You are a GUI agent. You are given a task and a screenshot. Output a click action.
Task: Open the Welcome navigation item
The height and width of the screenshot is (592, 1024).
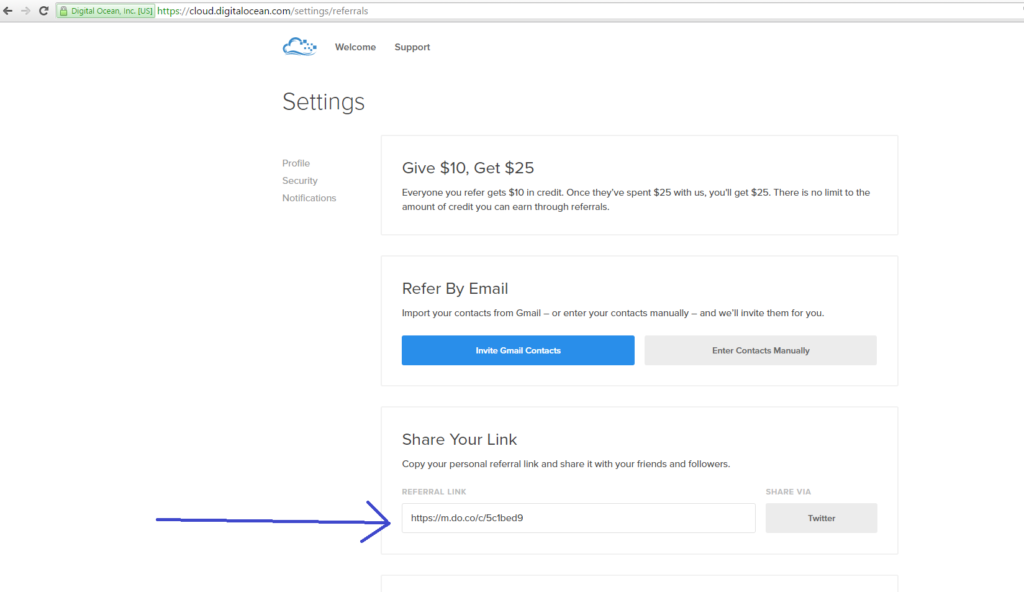355,47
